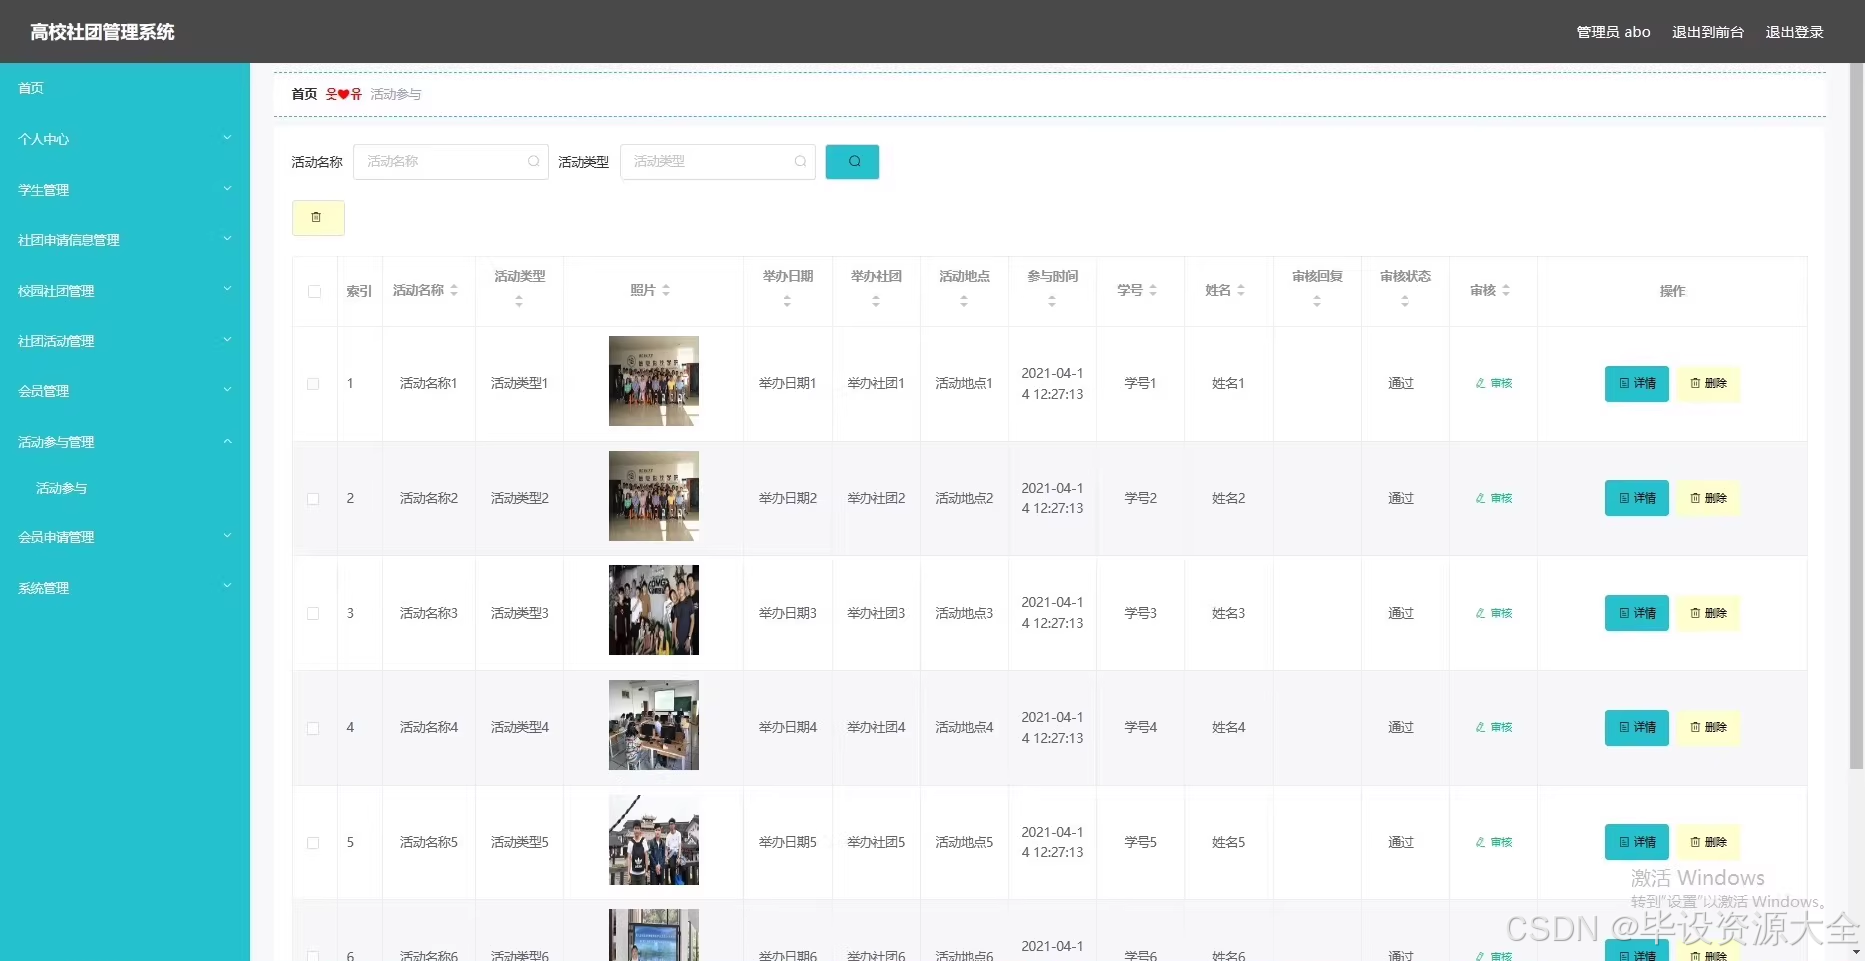The image size is (1865, 961).
Task: Expand the 社团活动管理 sidebar menu
Action: point(125,341)
